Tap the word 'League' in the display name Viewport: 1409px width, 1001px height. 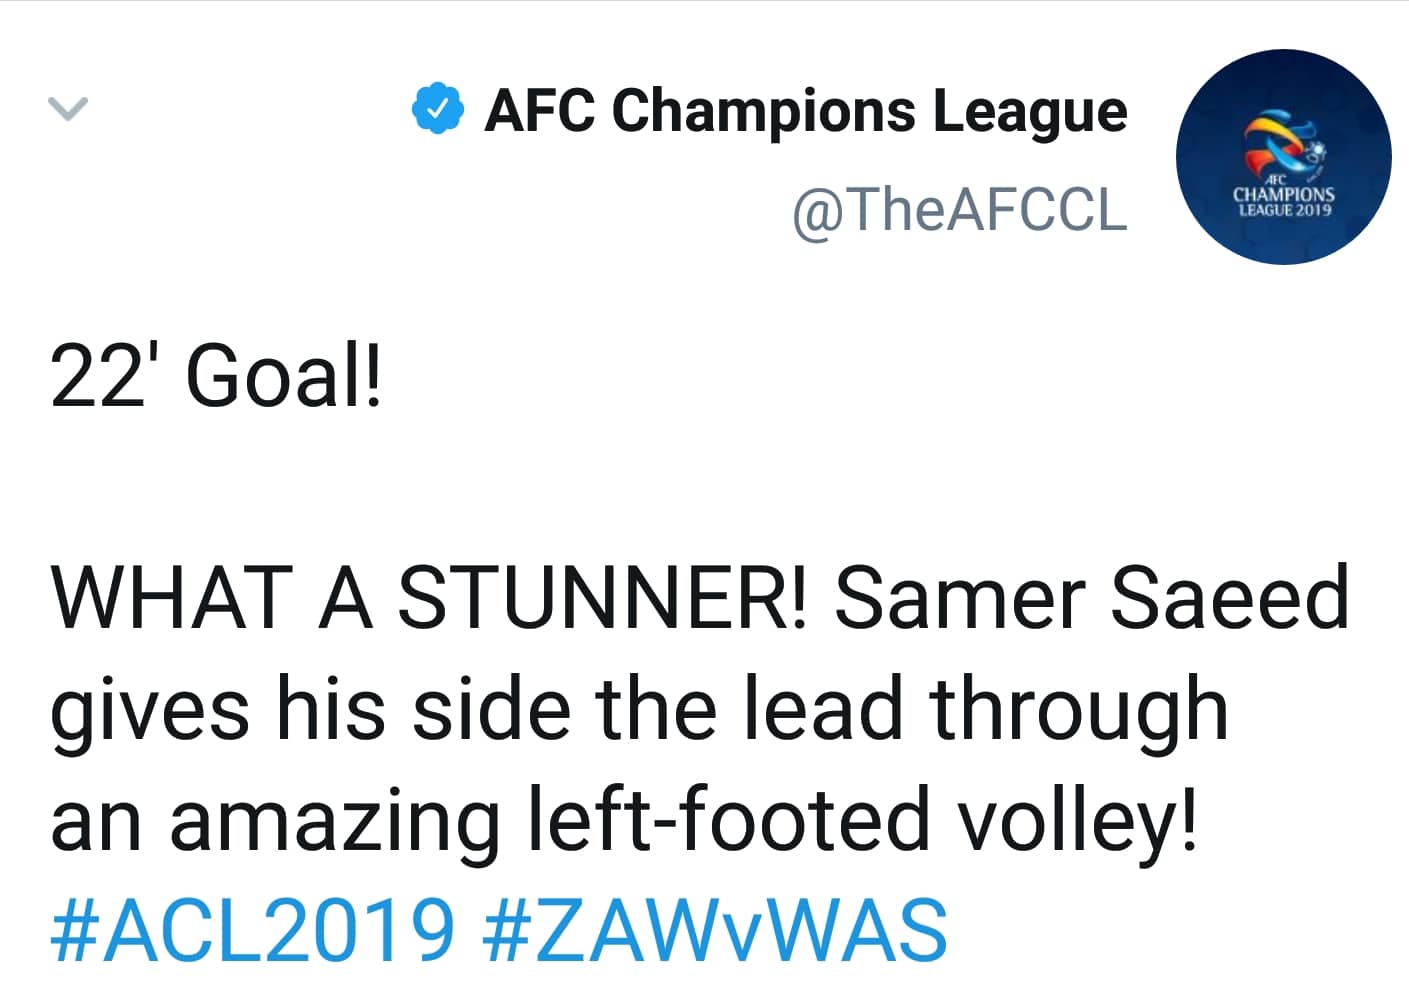(x=1030, y=112)
